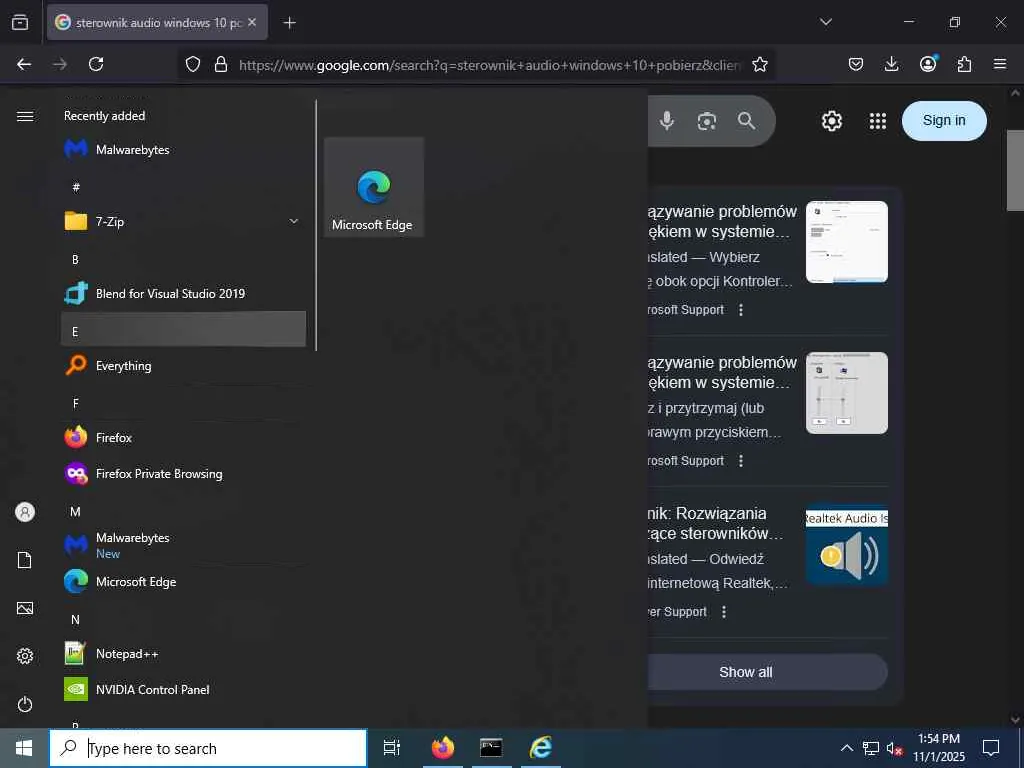Open the command prompt taskbar icon
The image size is (1024, 768).
(x=491, y=748)
